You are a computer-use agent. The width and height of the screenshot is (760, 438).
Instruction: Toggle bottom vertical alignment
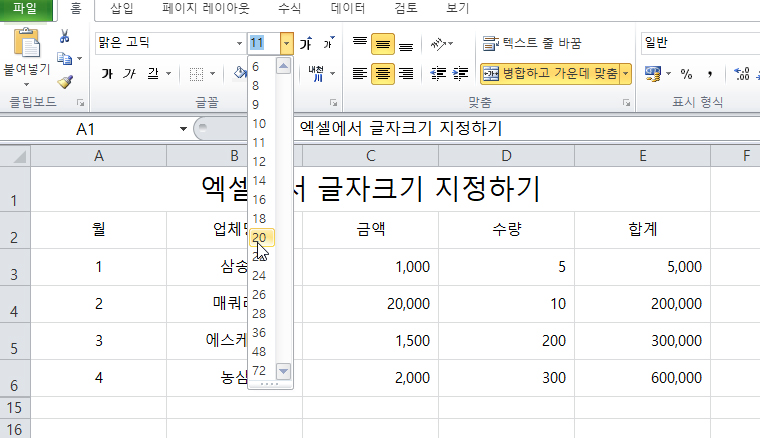[x=406, y=44]
